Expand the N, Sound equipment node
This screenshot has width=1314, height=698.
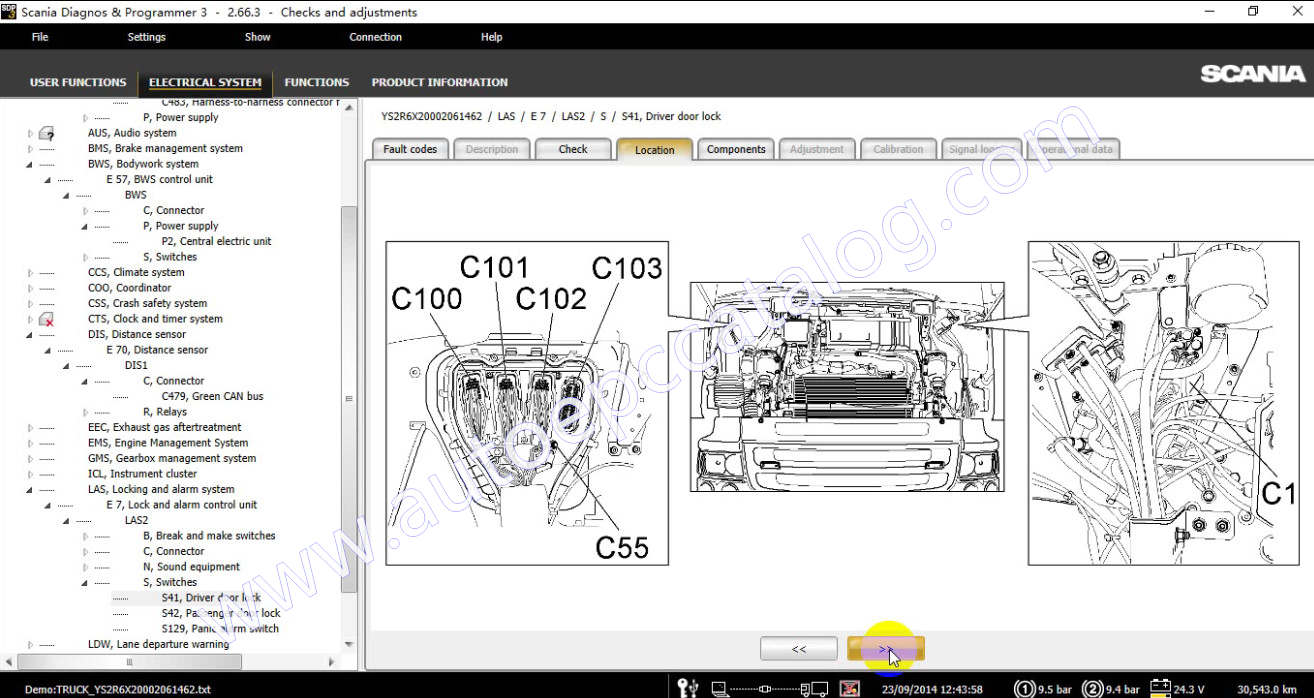tap(86, 567)
